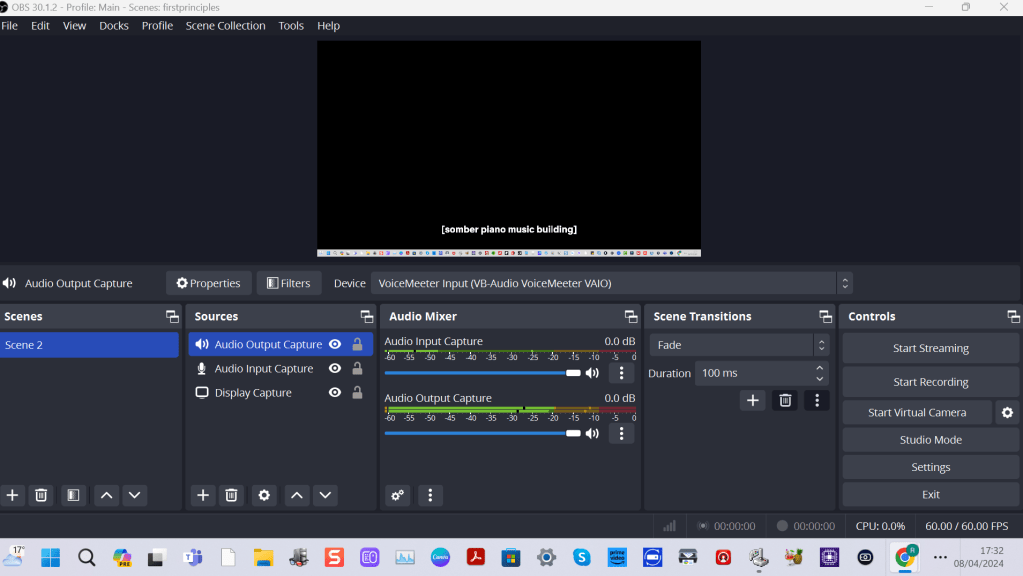Open the View menu

click(x=74, y=25)
